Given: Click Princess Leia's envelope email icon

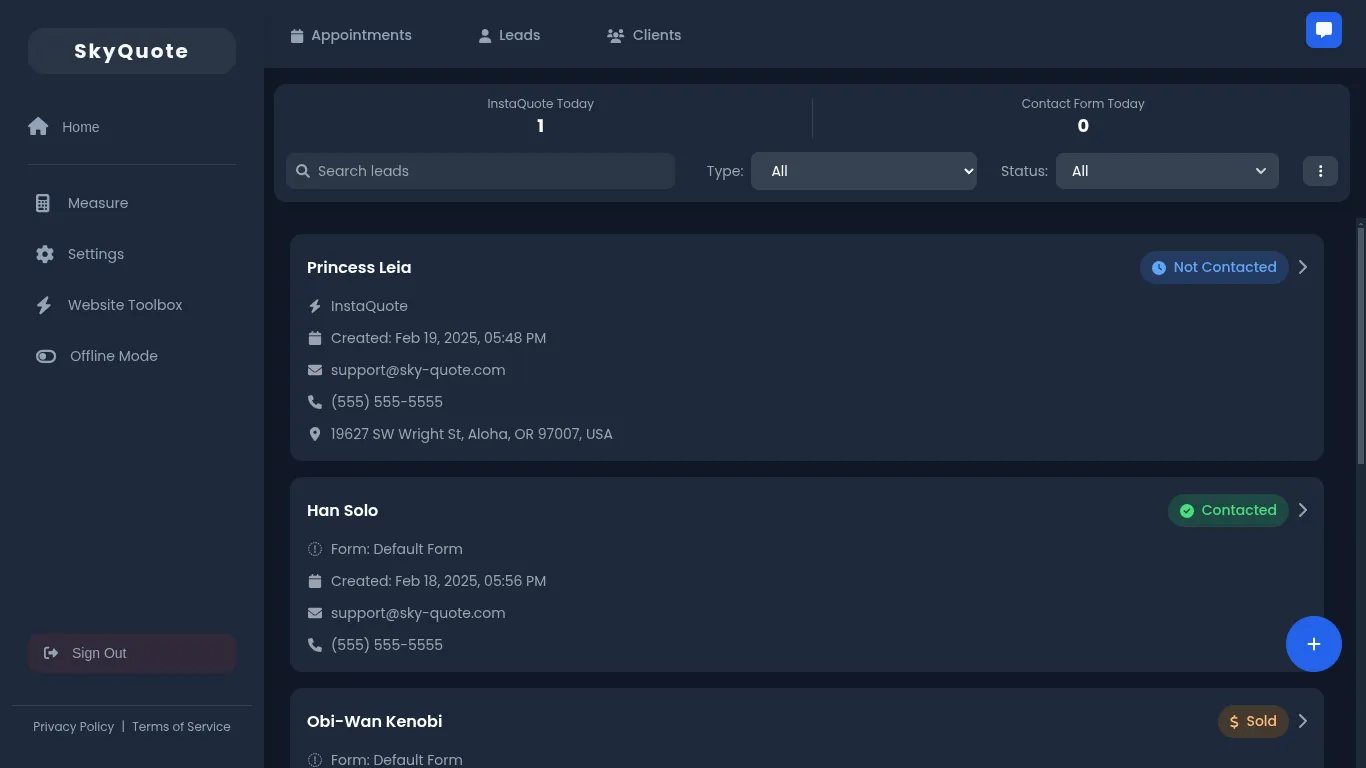Looking at the screenshot, I should [315, 370].
